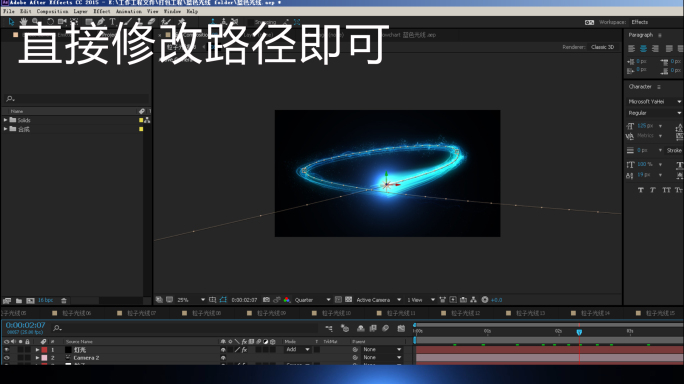Click the 16 bpc color depth button
The width and height of the screenshot is (684, 384).
tap(45, 300)
